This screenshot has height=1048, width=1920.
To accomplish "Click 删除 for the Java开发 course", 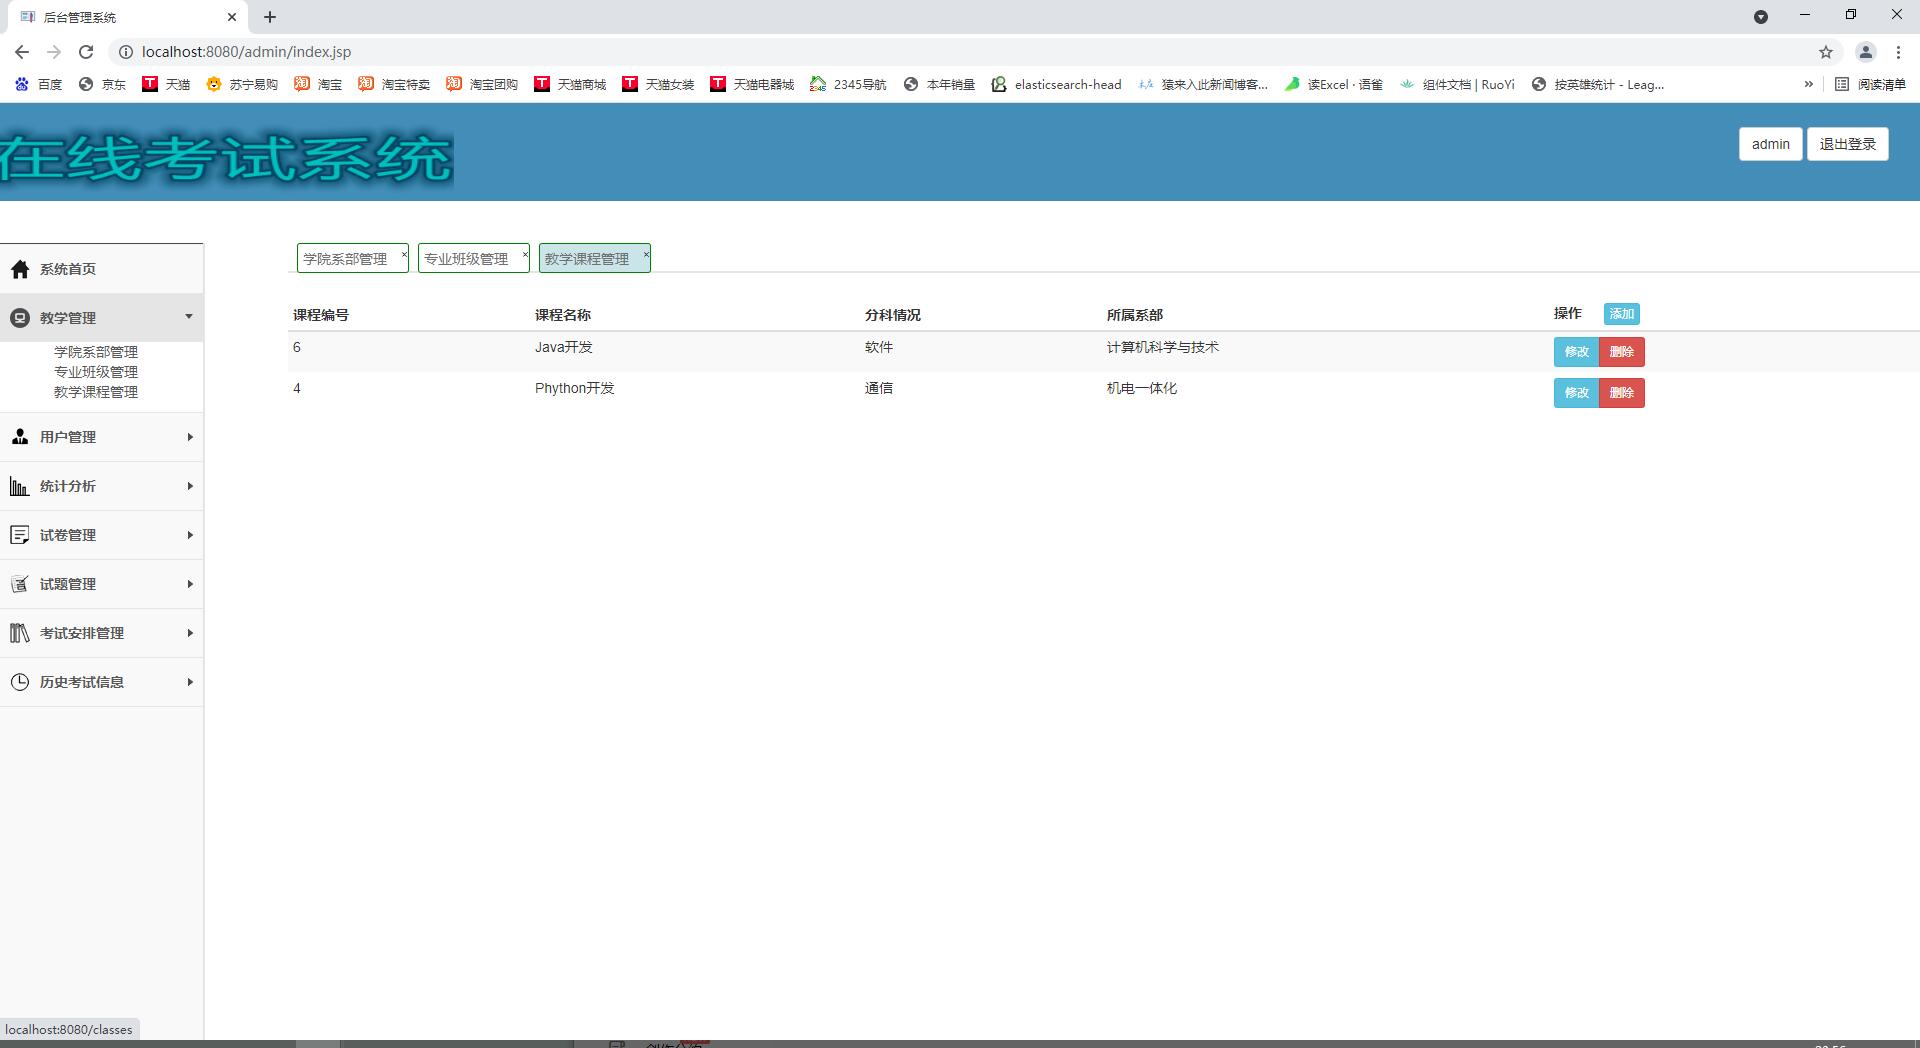I will click(1622, 352).
